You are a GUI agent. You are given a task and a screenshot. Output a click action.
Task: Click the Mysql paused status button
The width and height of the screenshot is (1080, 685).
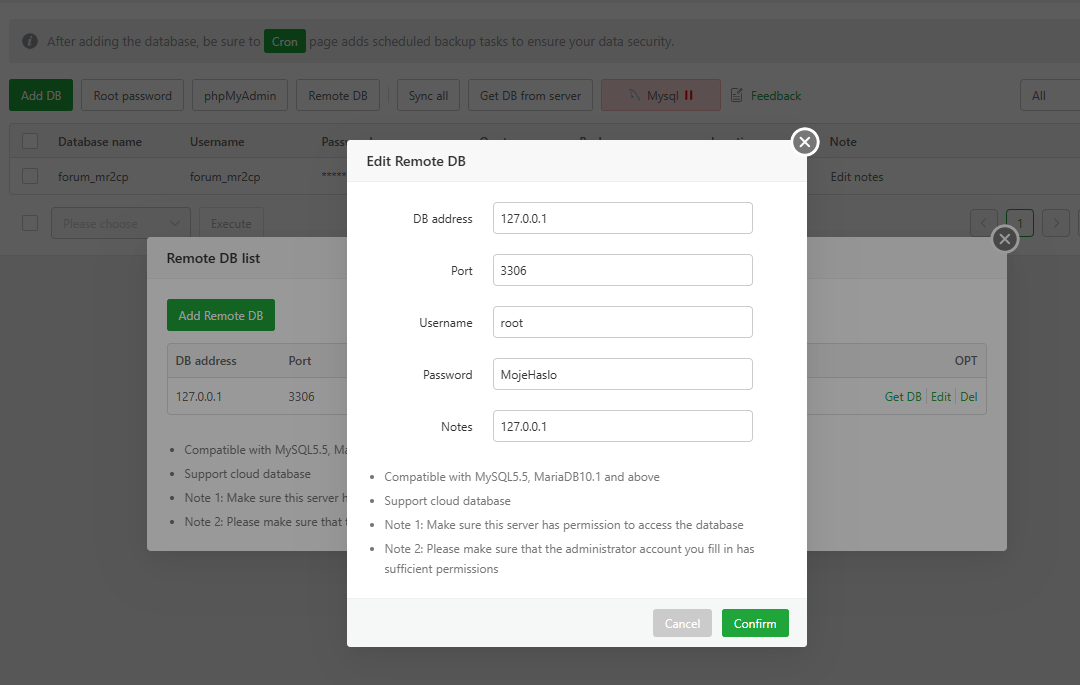point(661,96)
